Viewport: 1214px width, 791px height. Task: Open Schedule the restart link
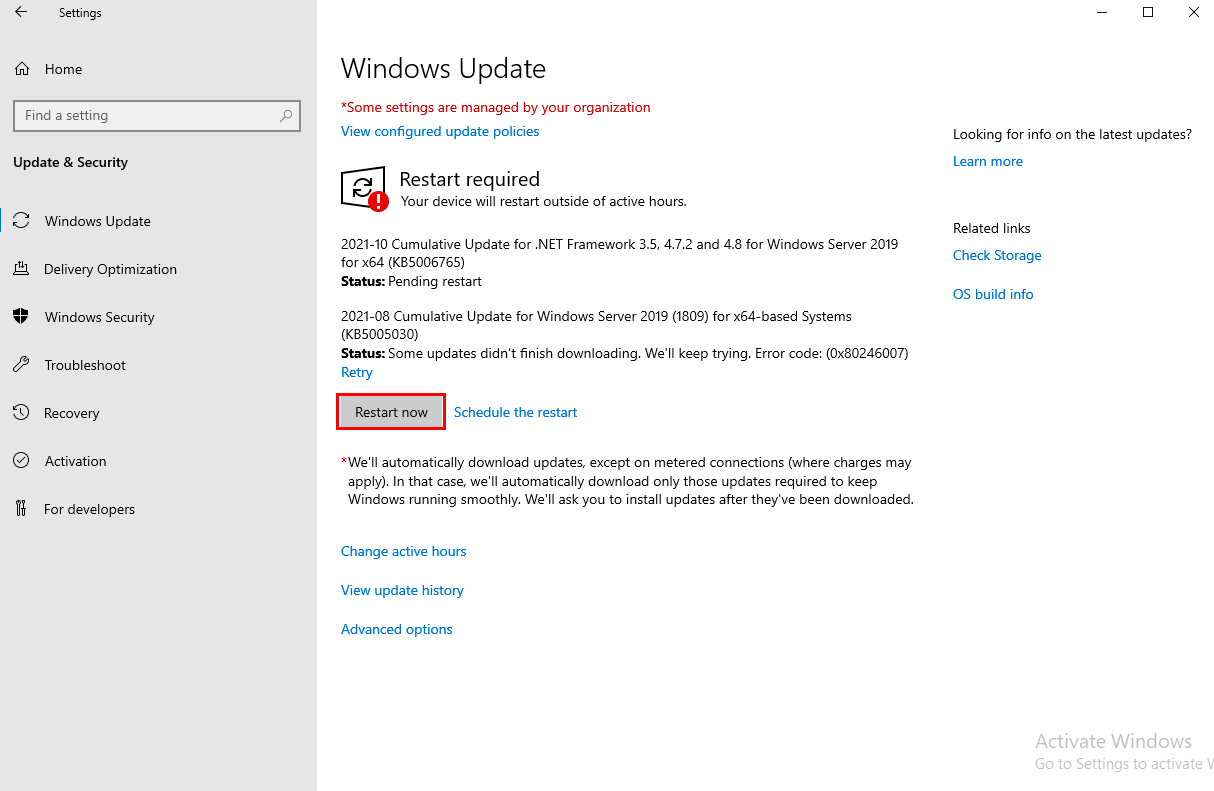[515, 412]
